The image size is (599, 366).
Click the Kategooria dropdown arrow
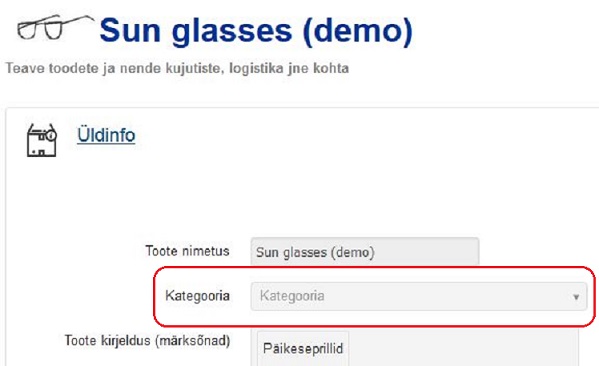click(x=576, y=297)
